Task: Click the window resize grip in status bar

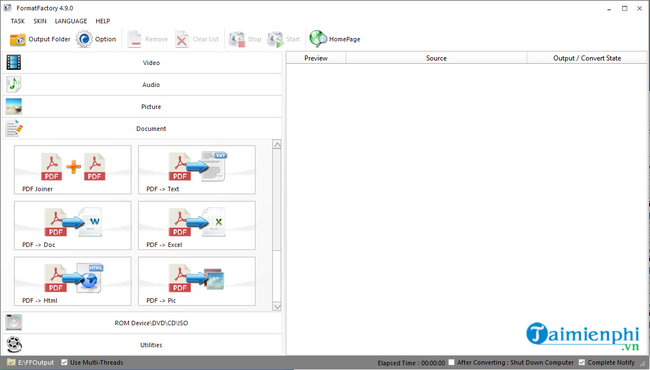Action: [643, 363]
